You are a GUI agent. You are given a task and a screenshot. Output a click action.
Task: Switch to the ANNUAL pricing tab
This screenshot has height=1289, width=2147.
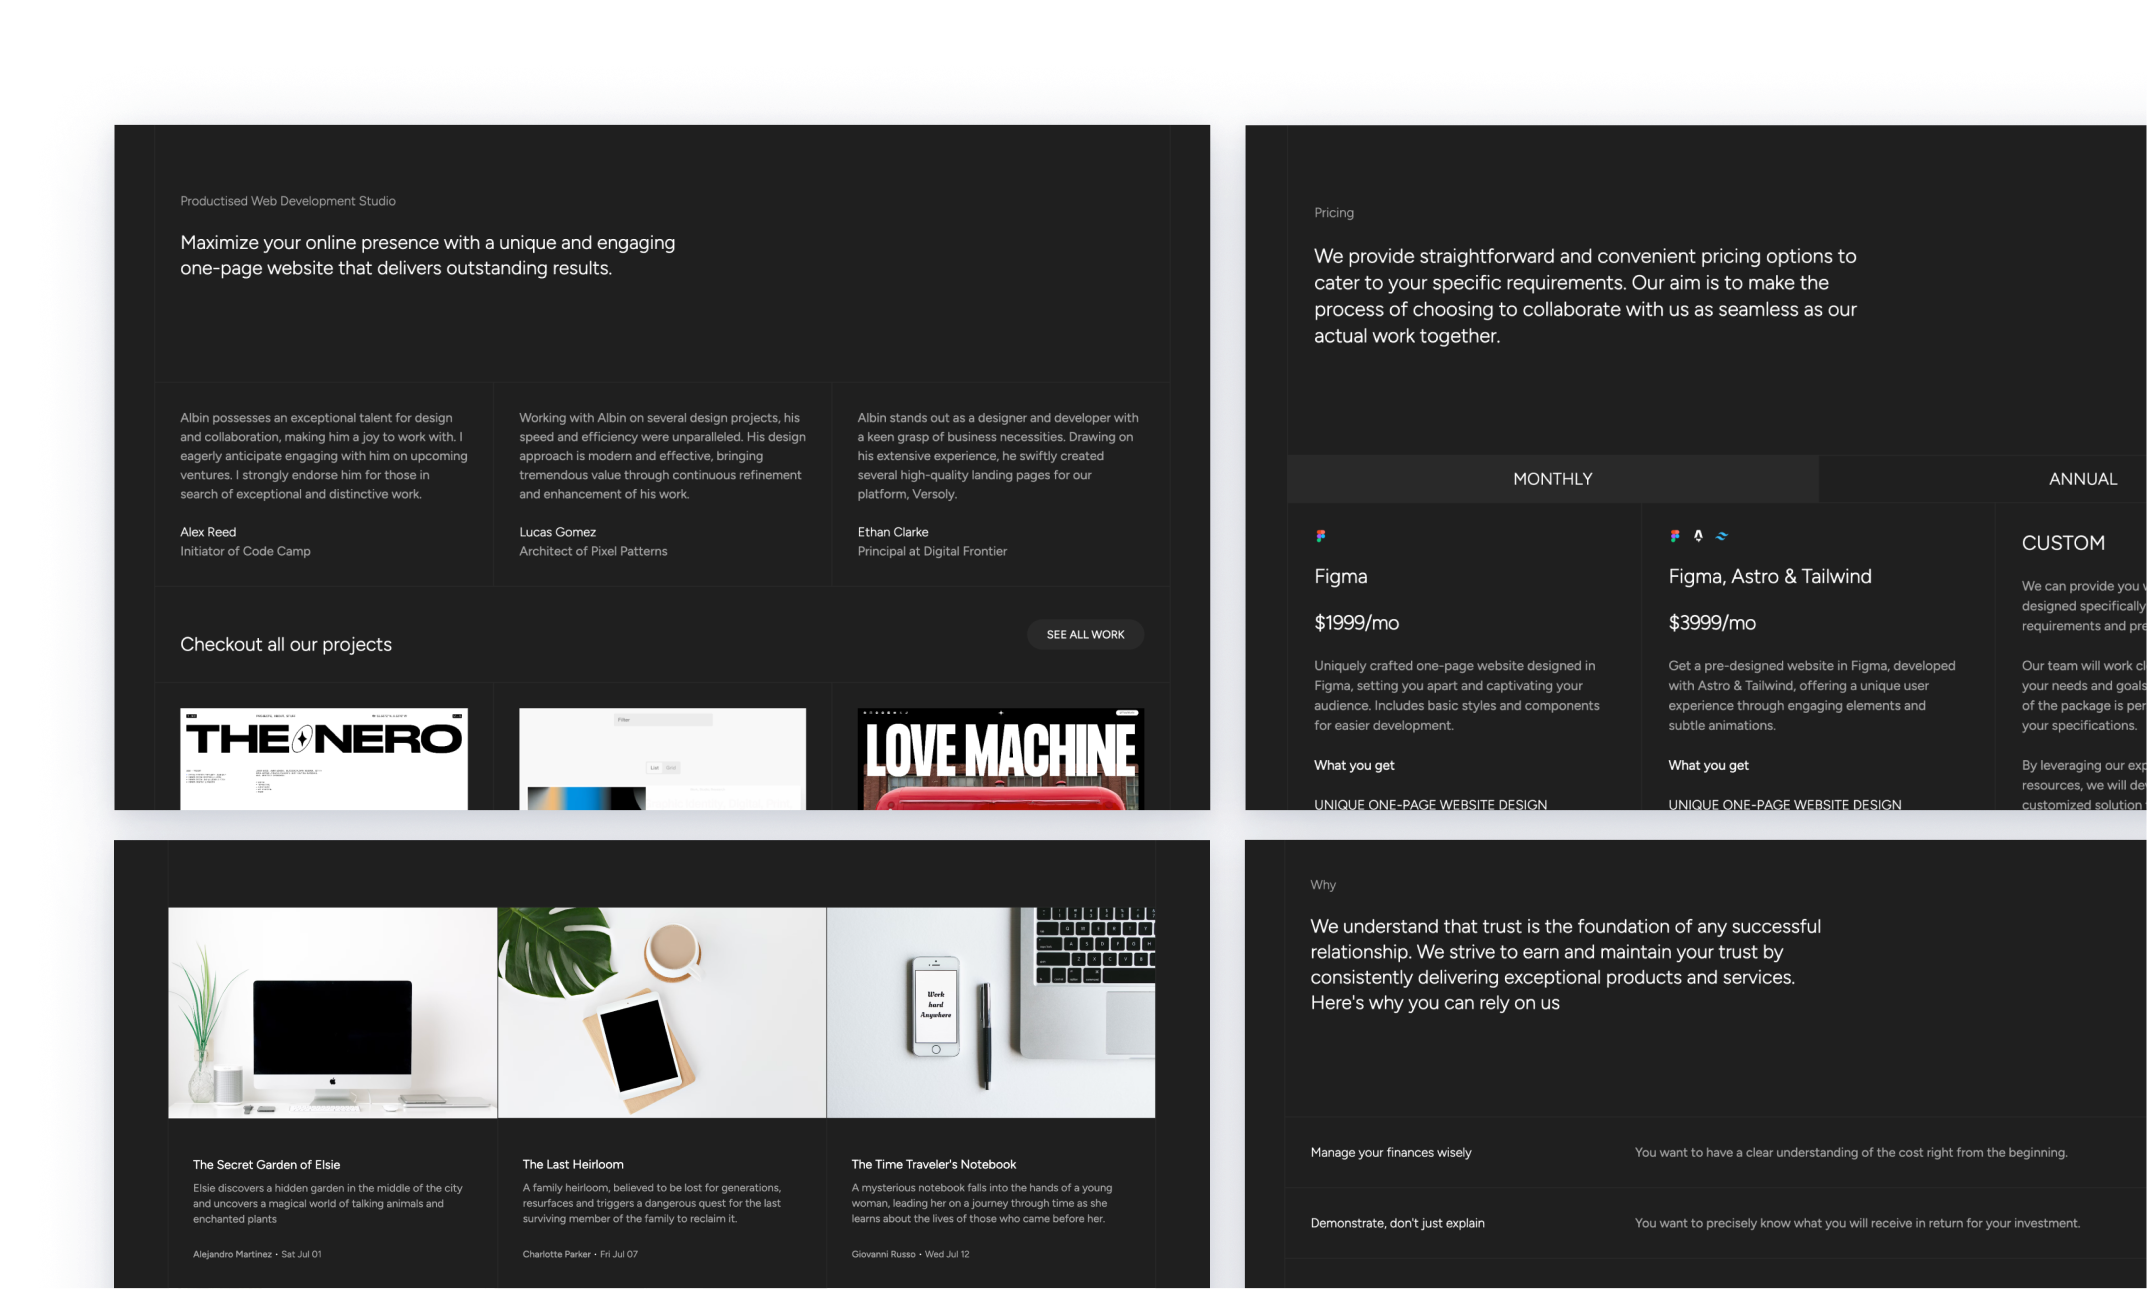click(x=2082, y=479)
